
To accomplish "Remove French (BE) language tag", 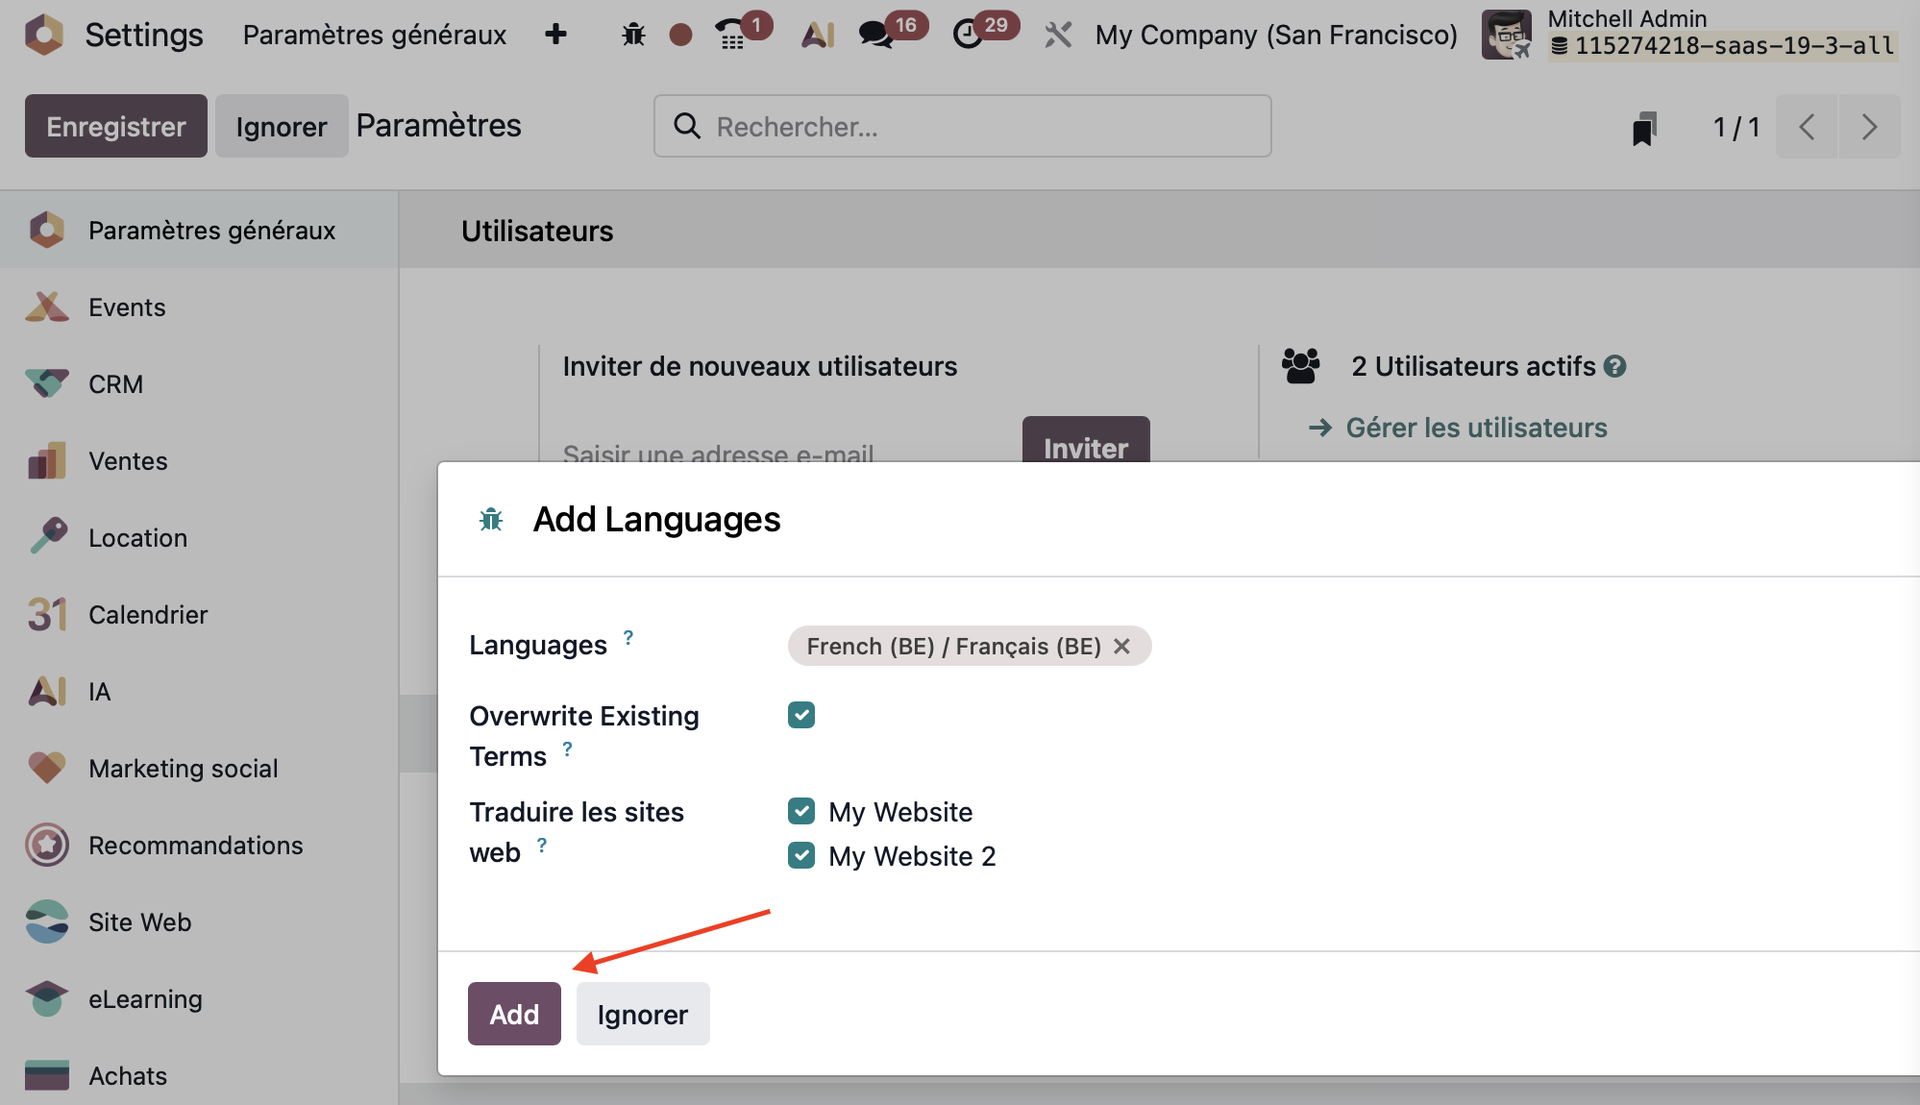I will 1122,646.
